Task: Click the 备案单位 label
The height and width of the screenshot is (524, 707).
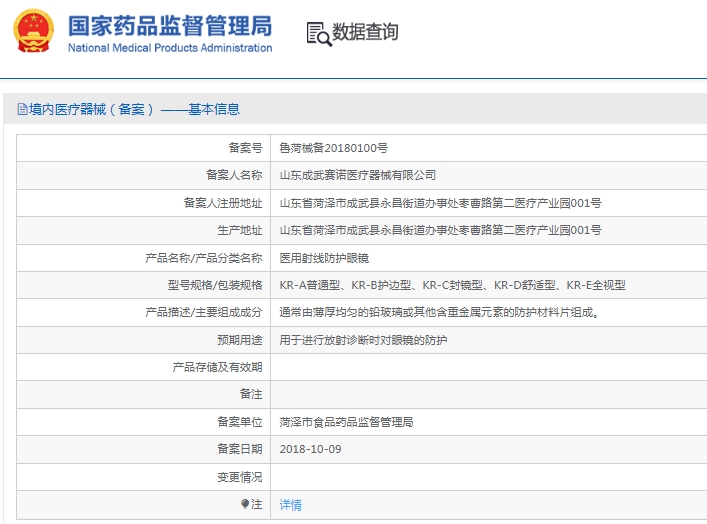Action: point(240,422)
